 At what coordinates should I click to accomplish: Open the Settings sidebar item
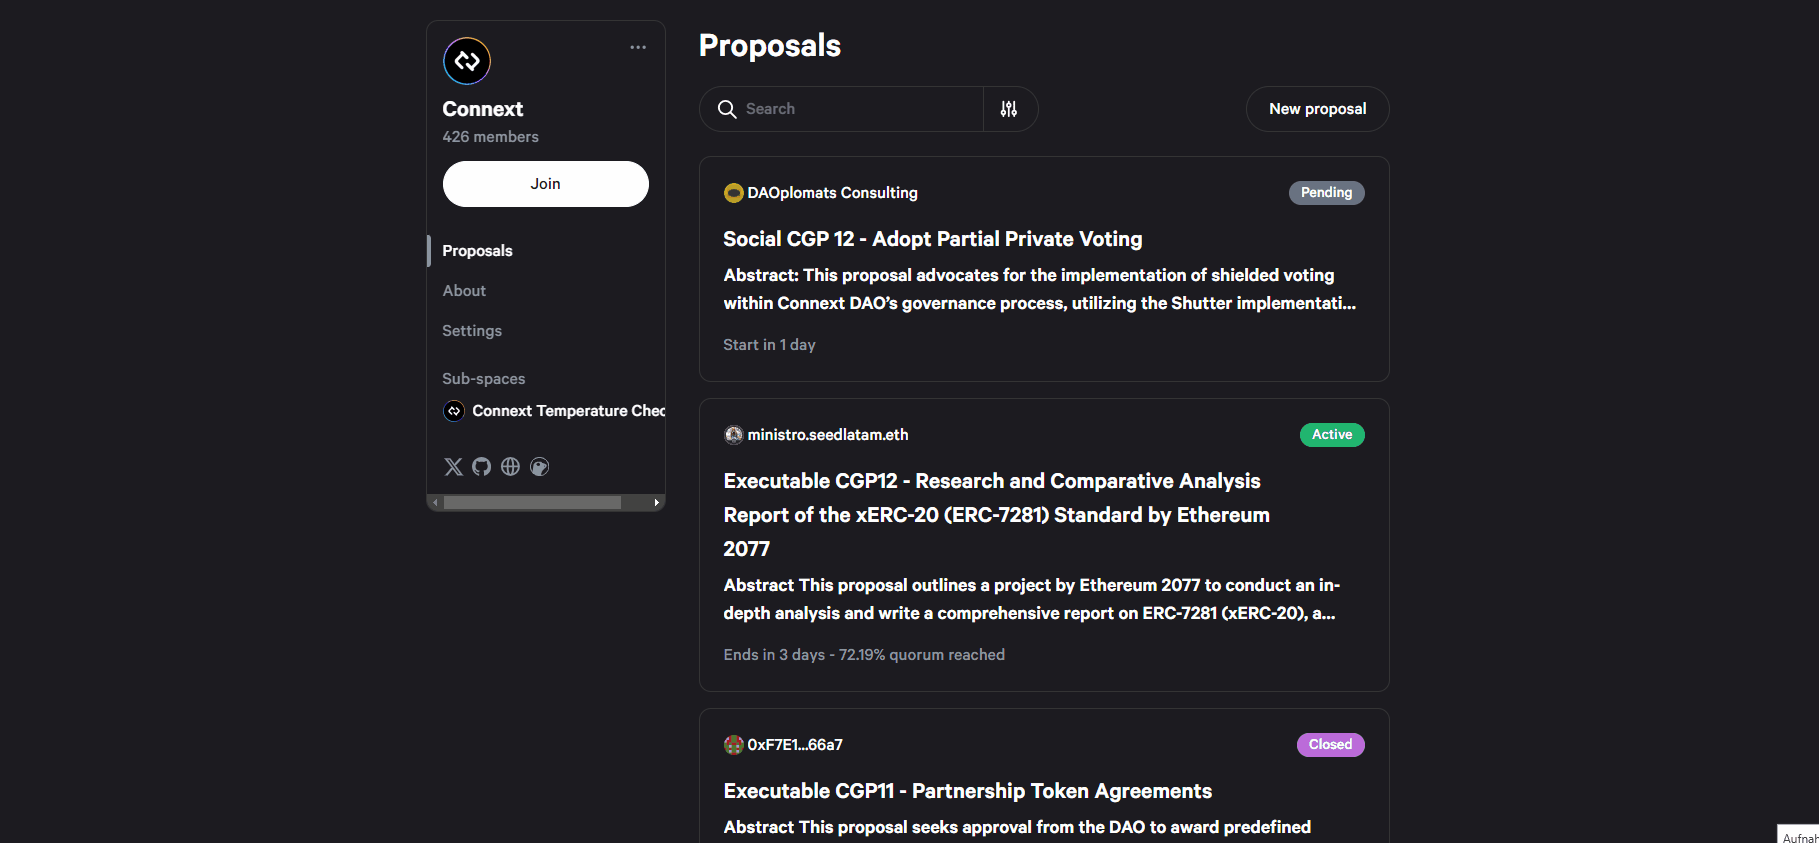point(472,331)
